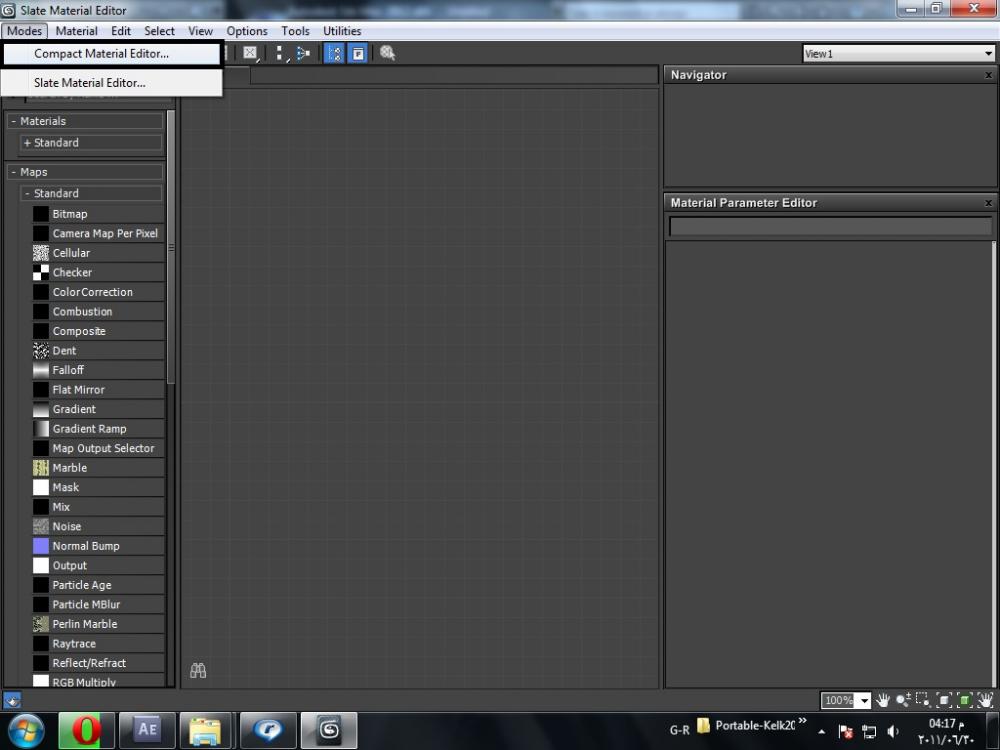This screenshot has height=750, width=1000.
Task: Open the Opera browser from the taskbar
Action: pyautogui.click(x=86, y=730)
